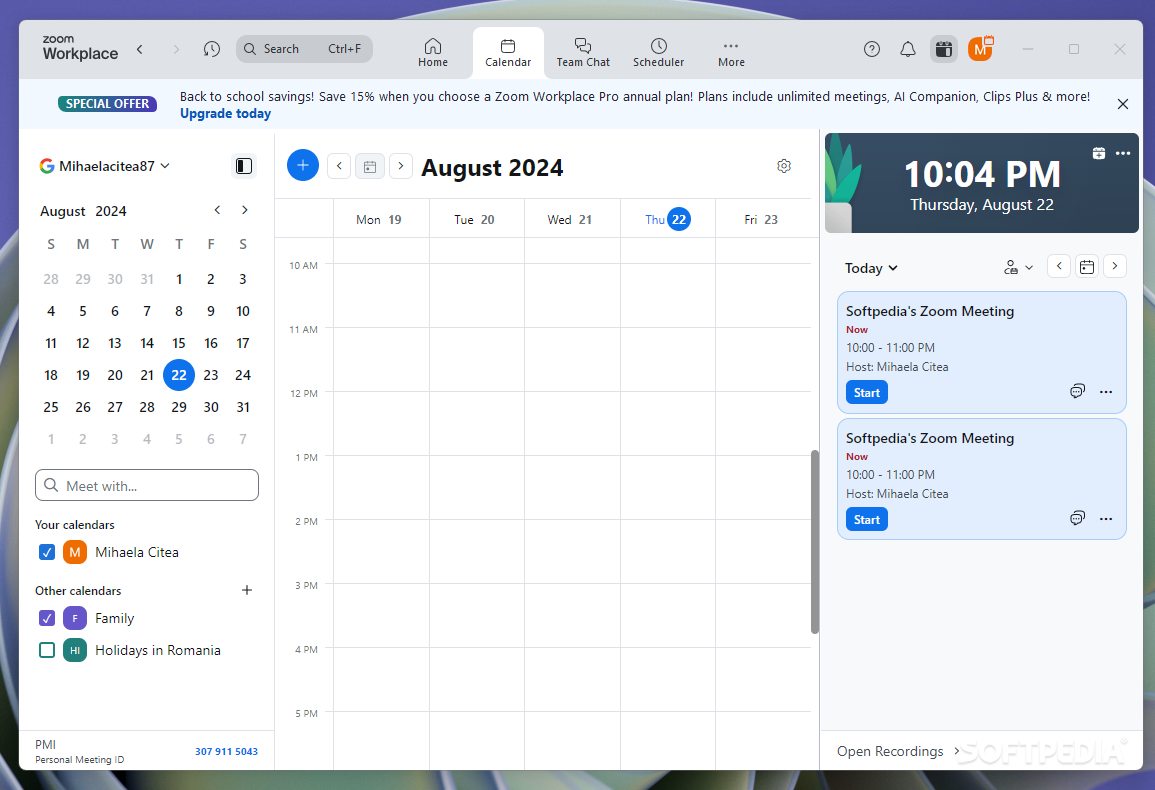Click Personal Meeting ID 307 911 5043
The height and width of the screenshot is (790, 1155).
[226, 752]
